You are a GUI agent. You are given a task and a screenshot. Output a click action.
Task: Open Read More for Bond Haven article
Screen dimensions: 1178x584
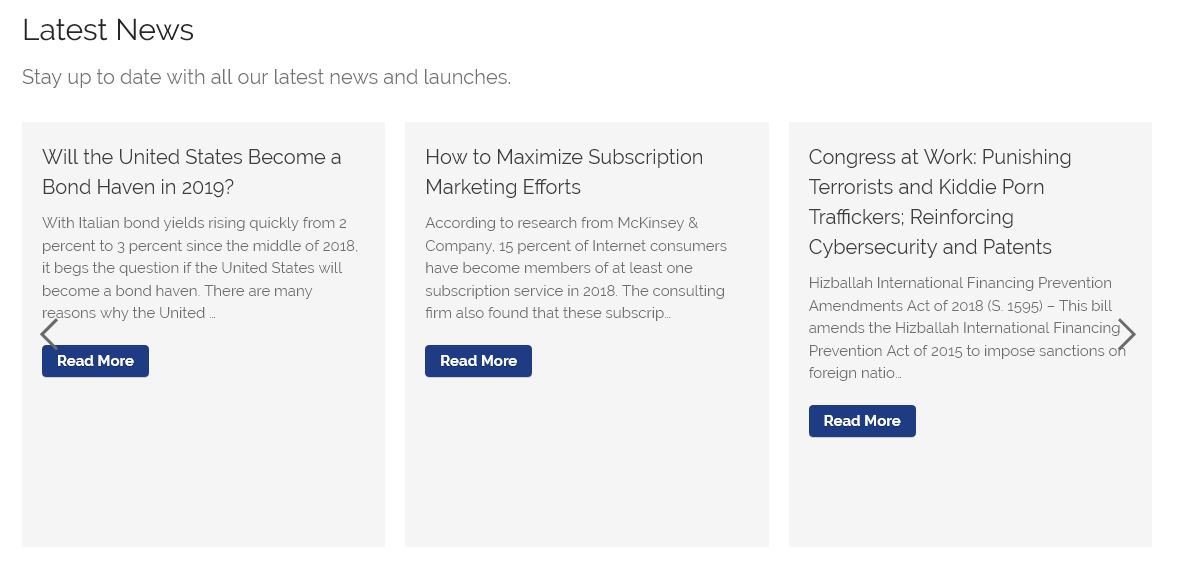tap(95, 361)
